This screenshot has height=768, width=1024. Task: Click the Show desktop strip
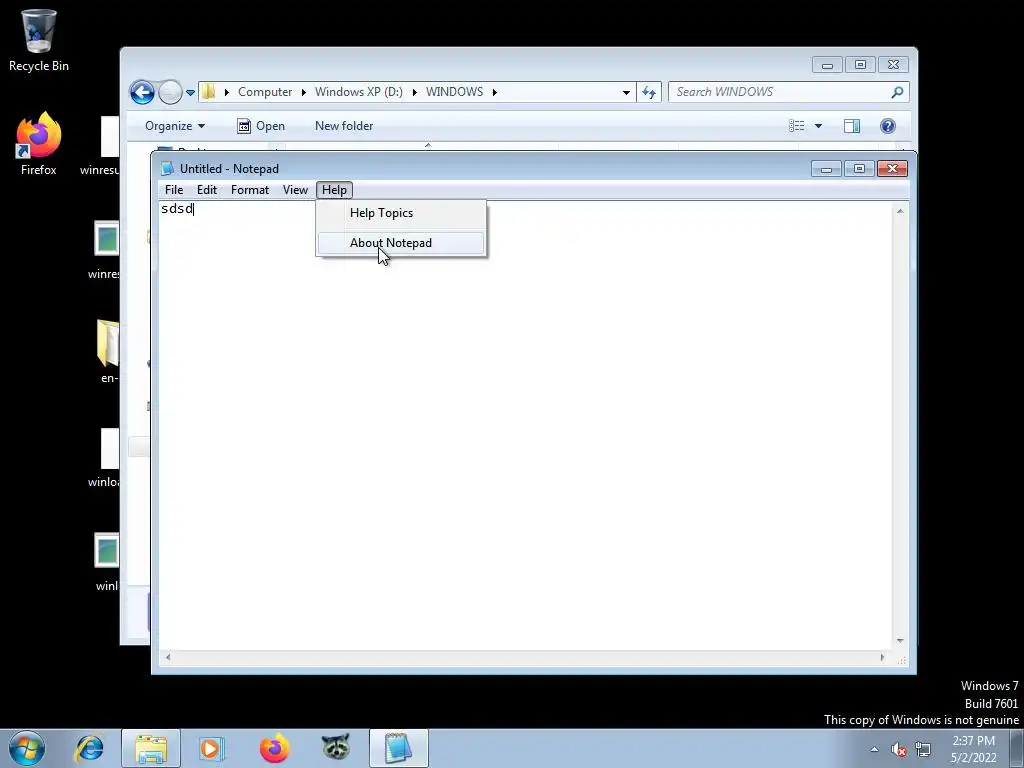pyautogui.click(x=1016, y=749)
